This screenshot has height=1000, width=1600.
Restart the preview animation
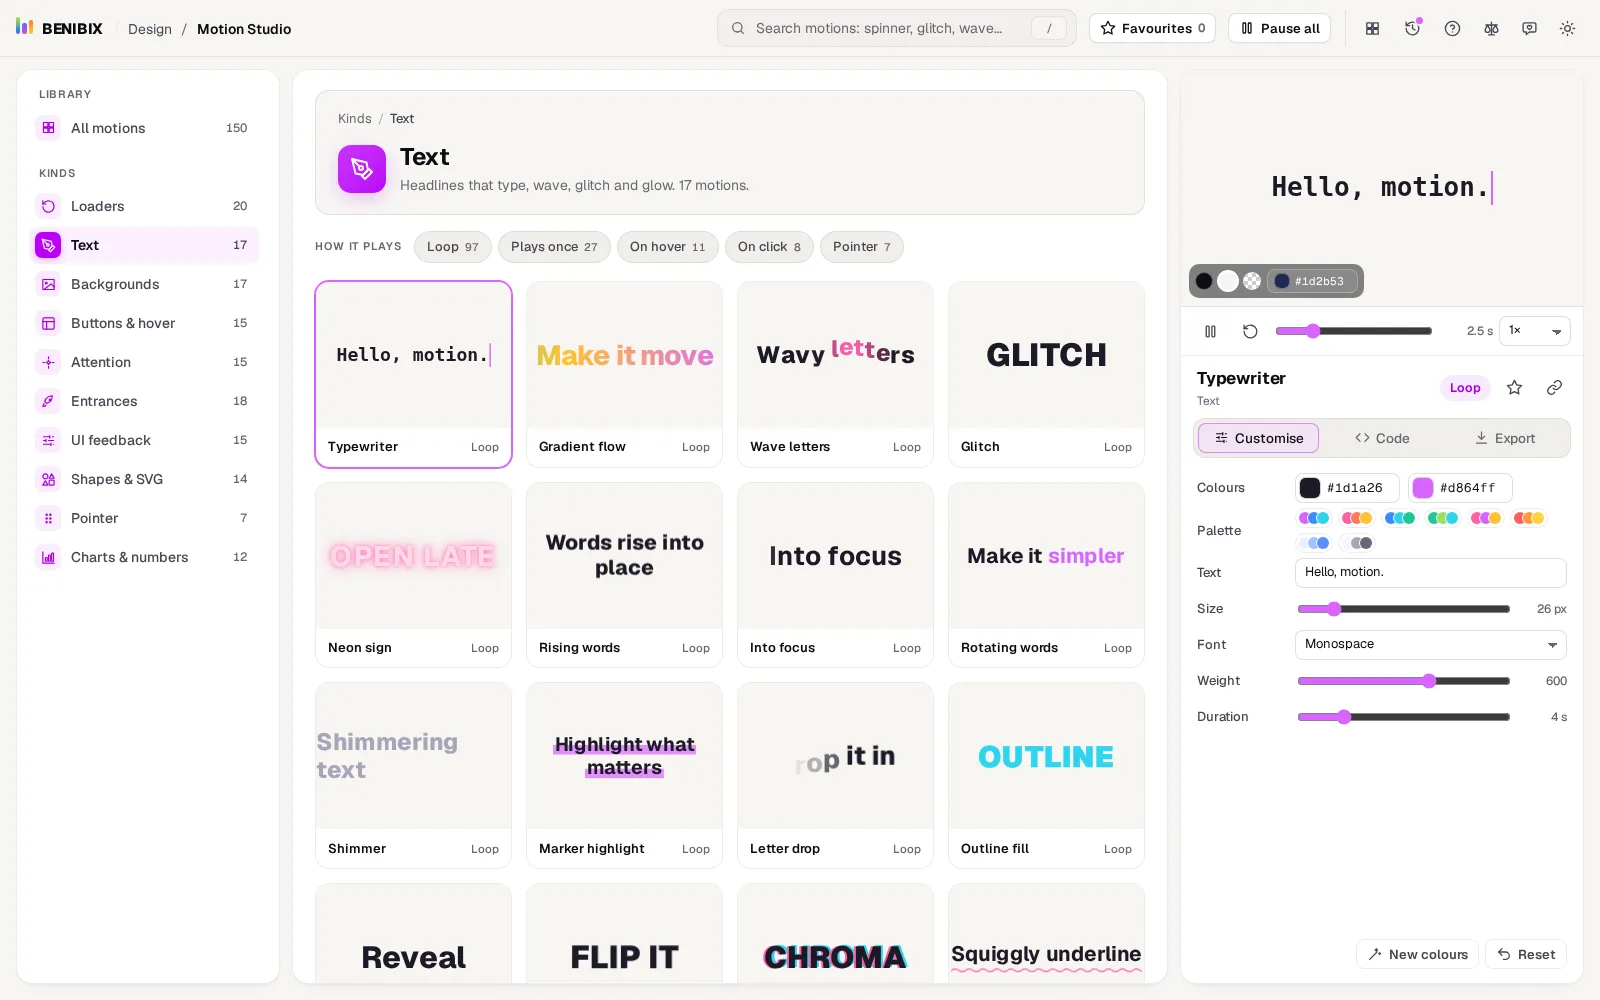(1250, 331)
